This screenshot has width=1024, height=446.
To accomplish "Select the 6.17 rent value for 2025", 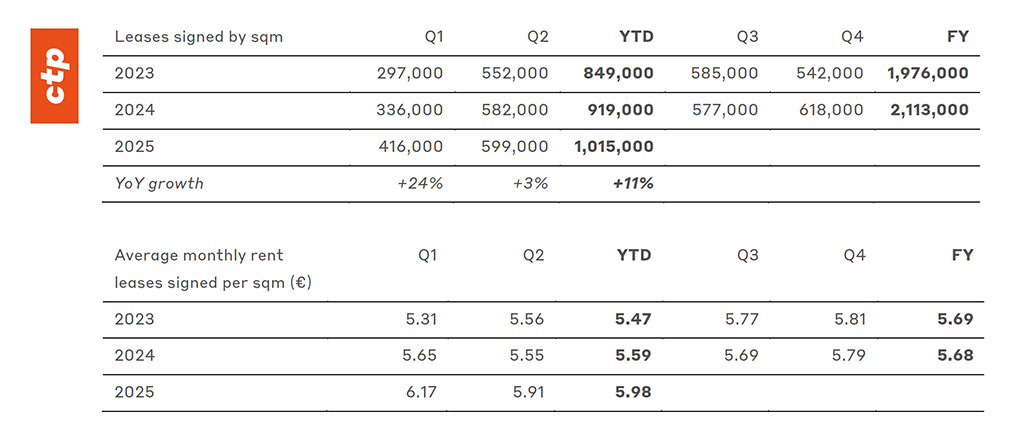I will (424, 392).
